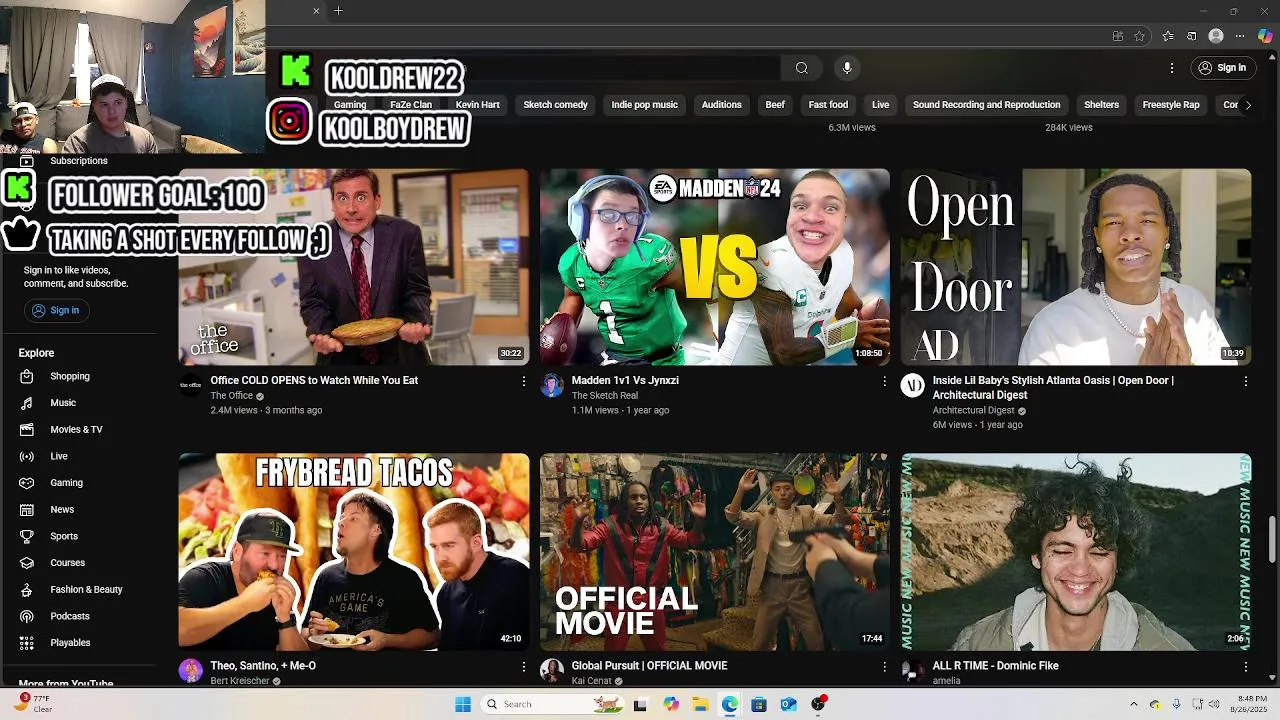Open a new browser tab

click(338, 11)
